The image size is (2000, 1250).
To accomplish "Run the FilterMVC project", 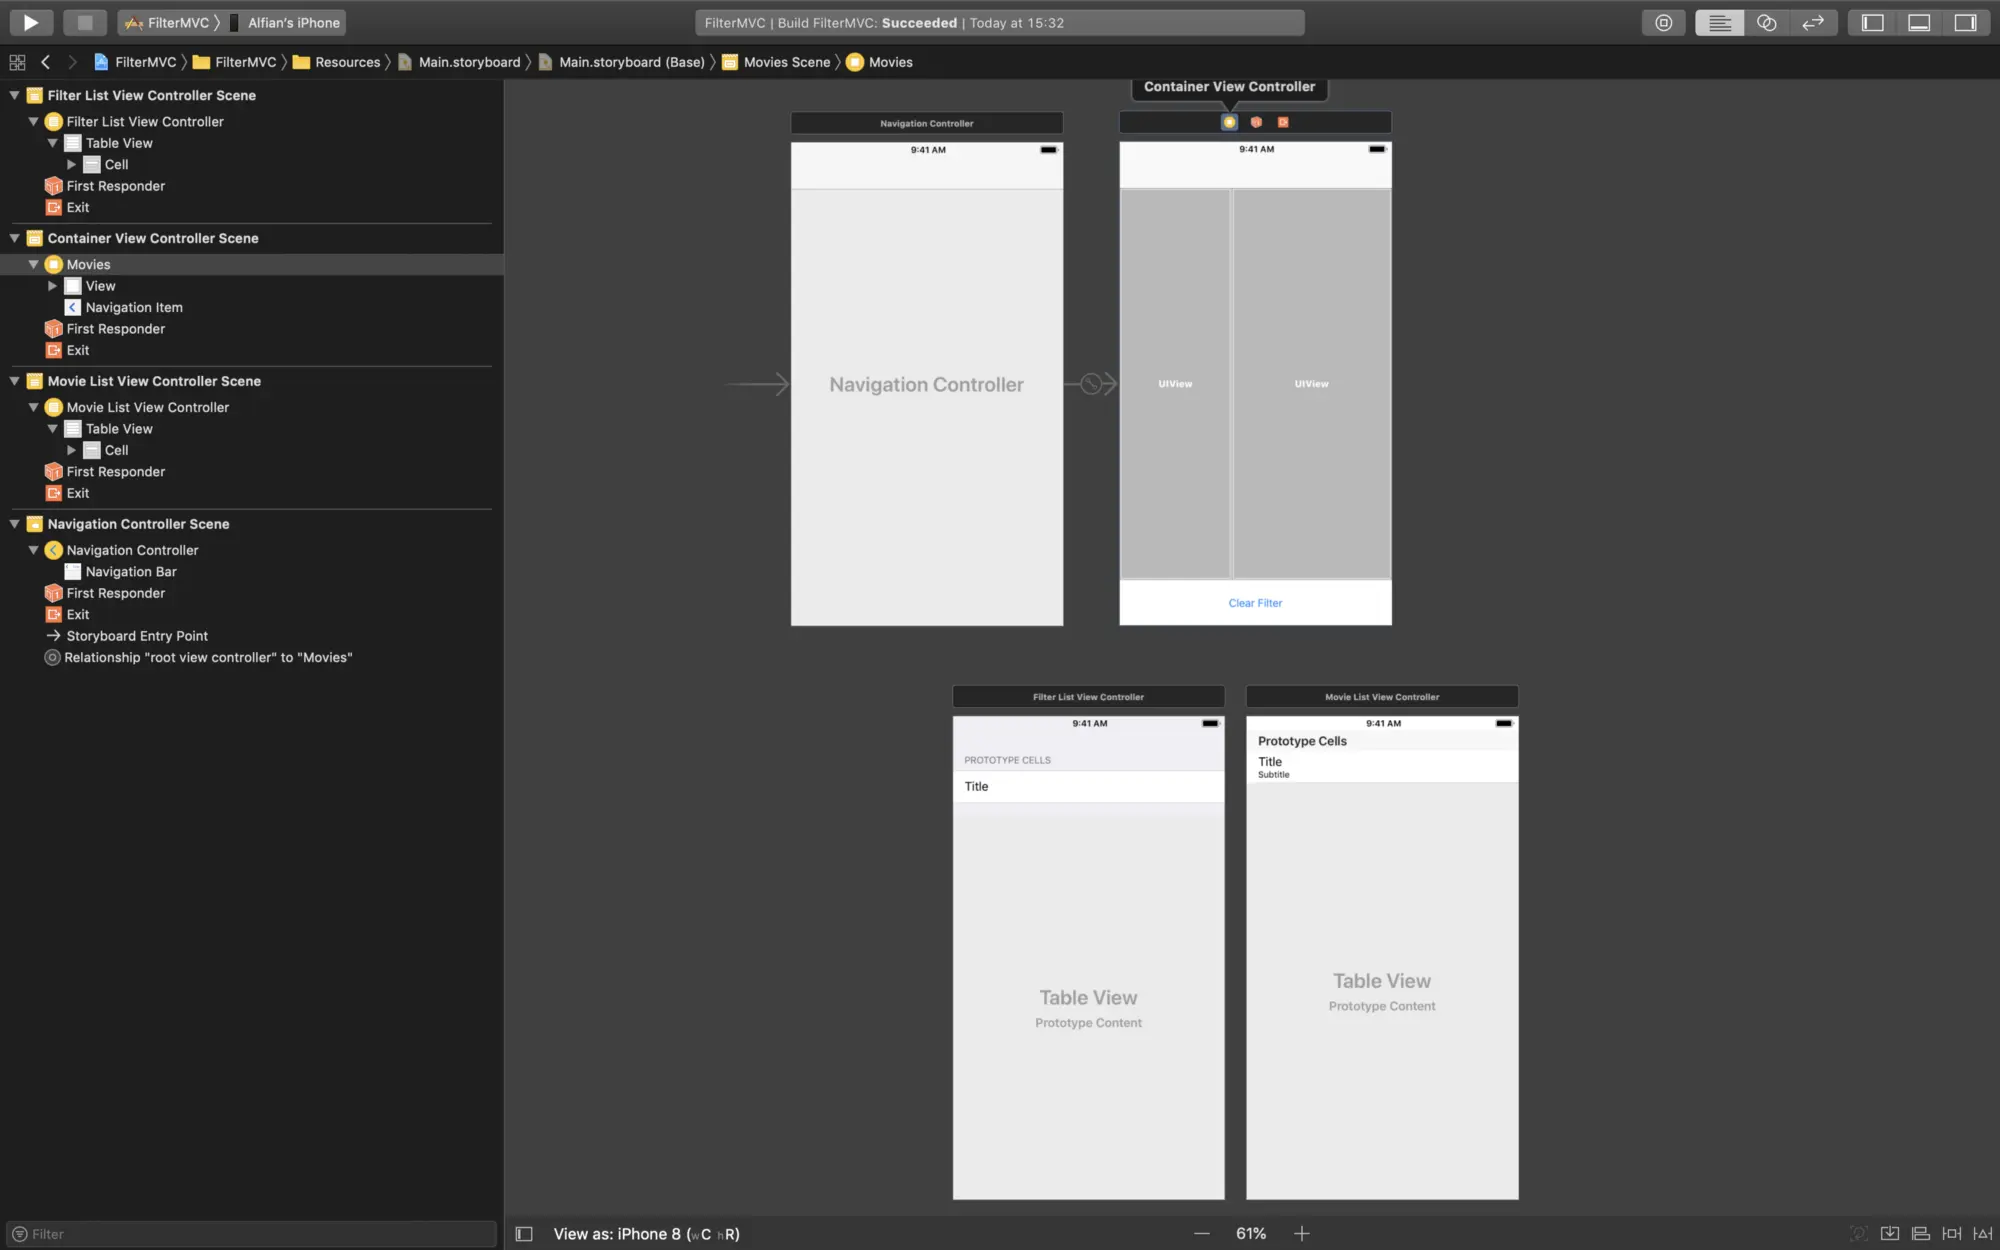I will pyautogui.click(x=31, y=22).
